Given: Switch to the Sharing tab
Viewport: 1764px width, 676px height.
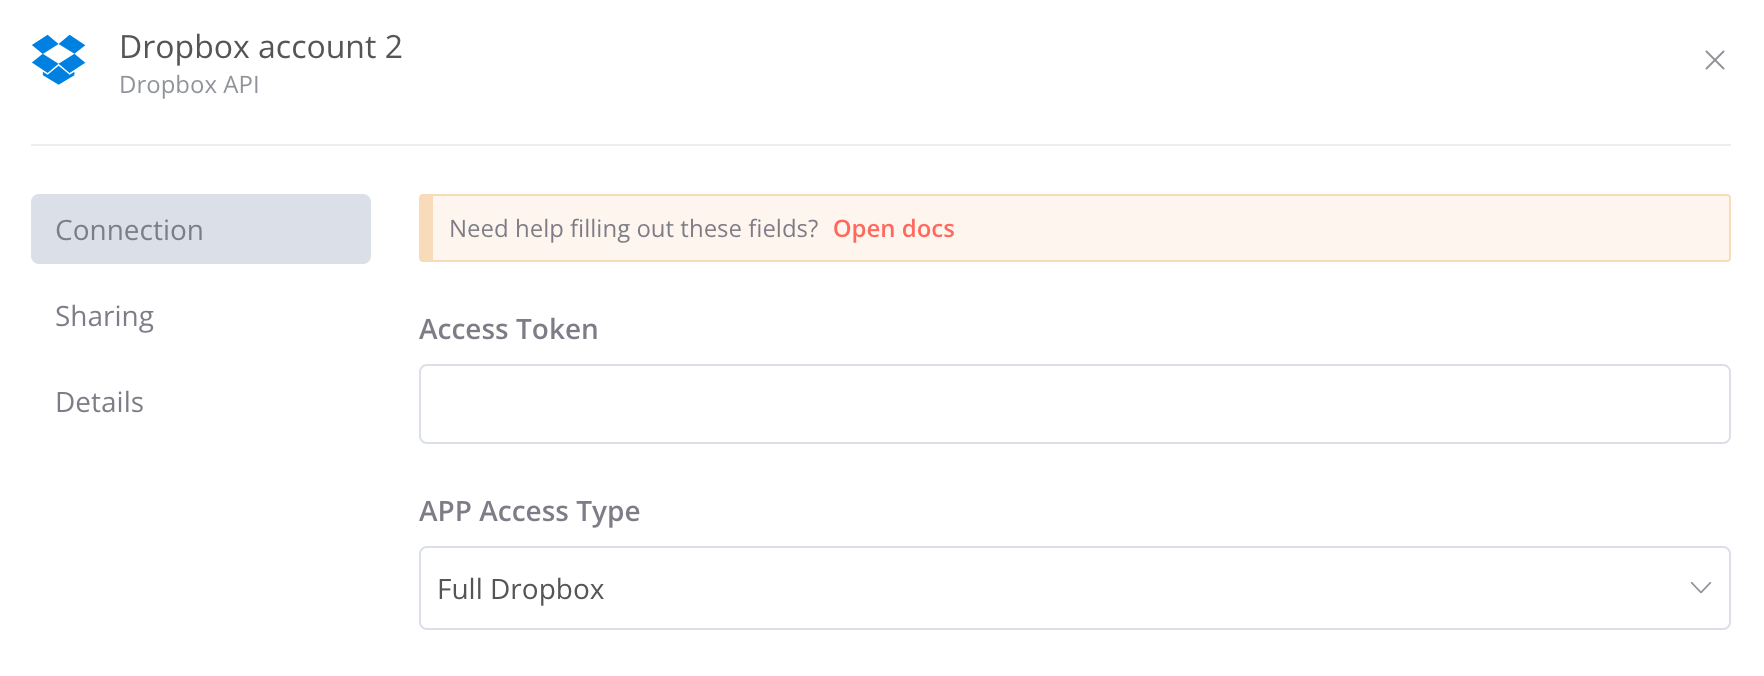Looking at the screenshot, I should (105, 316).
